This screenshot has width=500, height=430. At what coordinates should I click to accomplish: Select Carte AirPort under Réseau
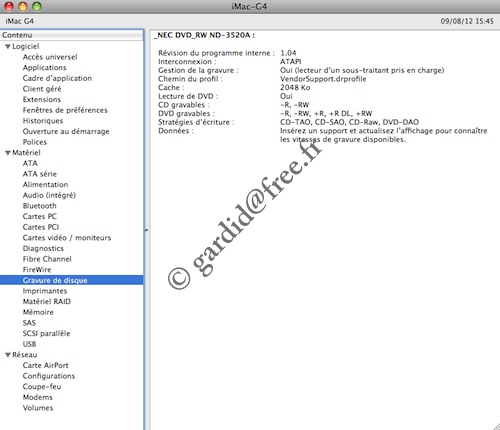[45, 365]
